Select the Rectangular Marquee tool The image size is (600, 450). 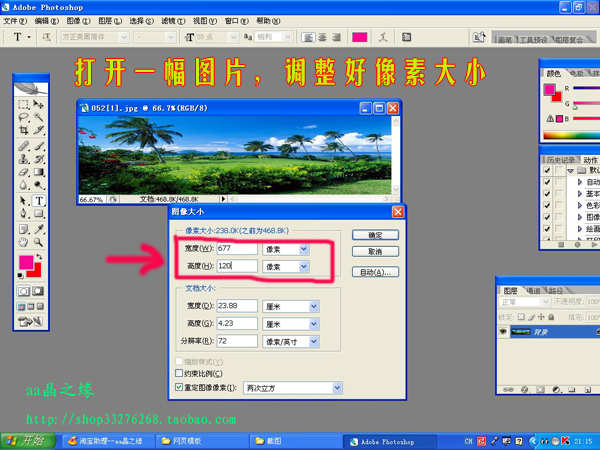(24, 104)
